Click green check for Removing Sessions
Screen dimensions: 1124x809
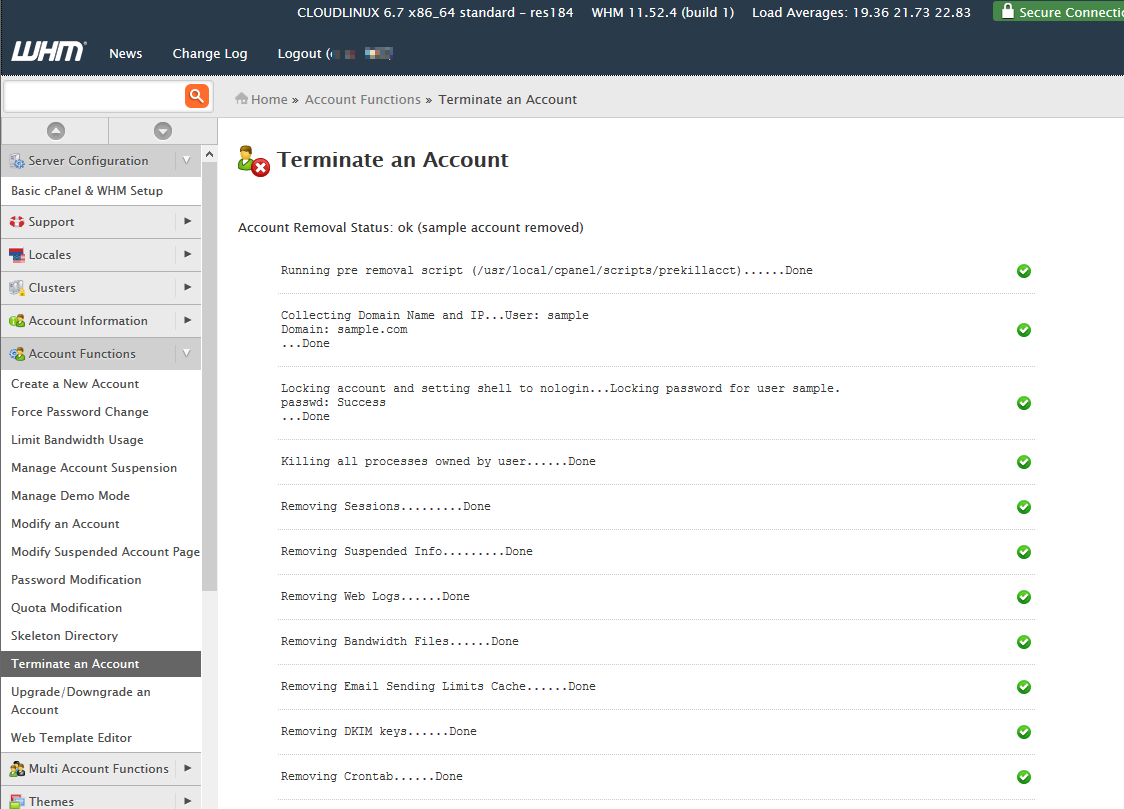tap(1024, 507)
